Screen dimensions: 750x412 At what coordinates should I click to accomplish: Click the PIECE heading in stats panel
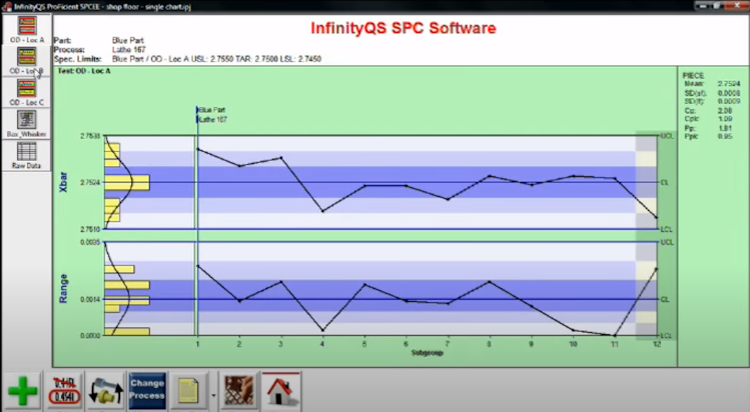coord(693,76)
